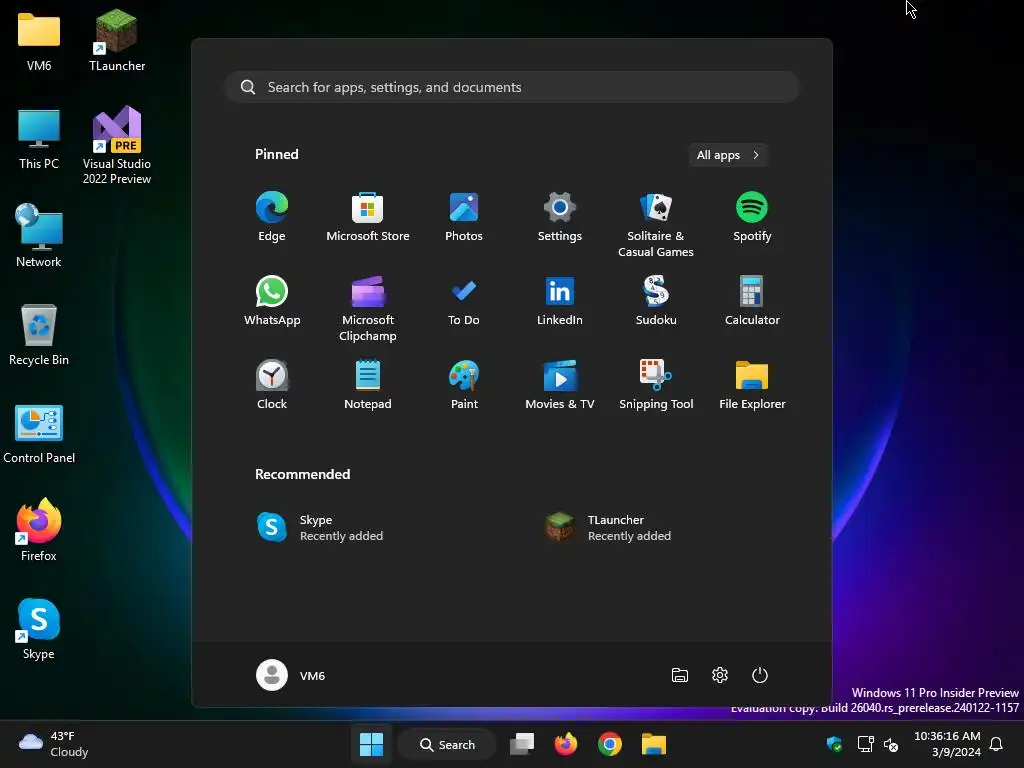Open the To Do app
Viewport: 1024px width, 768px height.
tap(464, 300)
